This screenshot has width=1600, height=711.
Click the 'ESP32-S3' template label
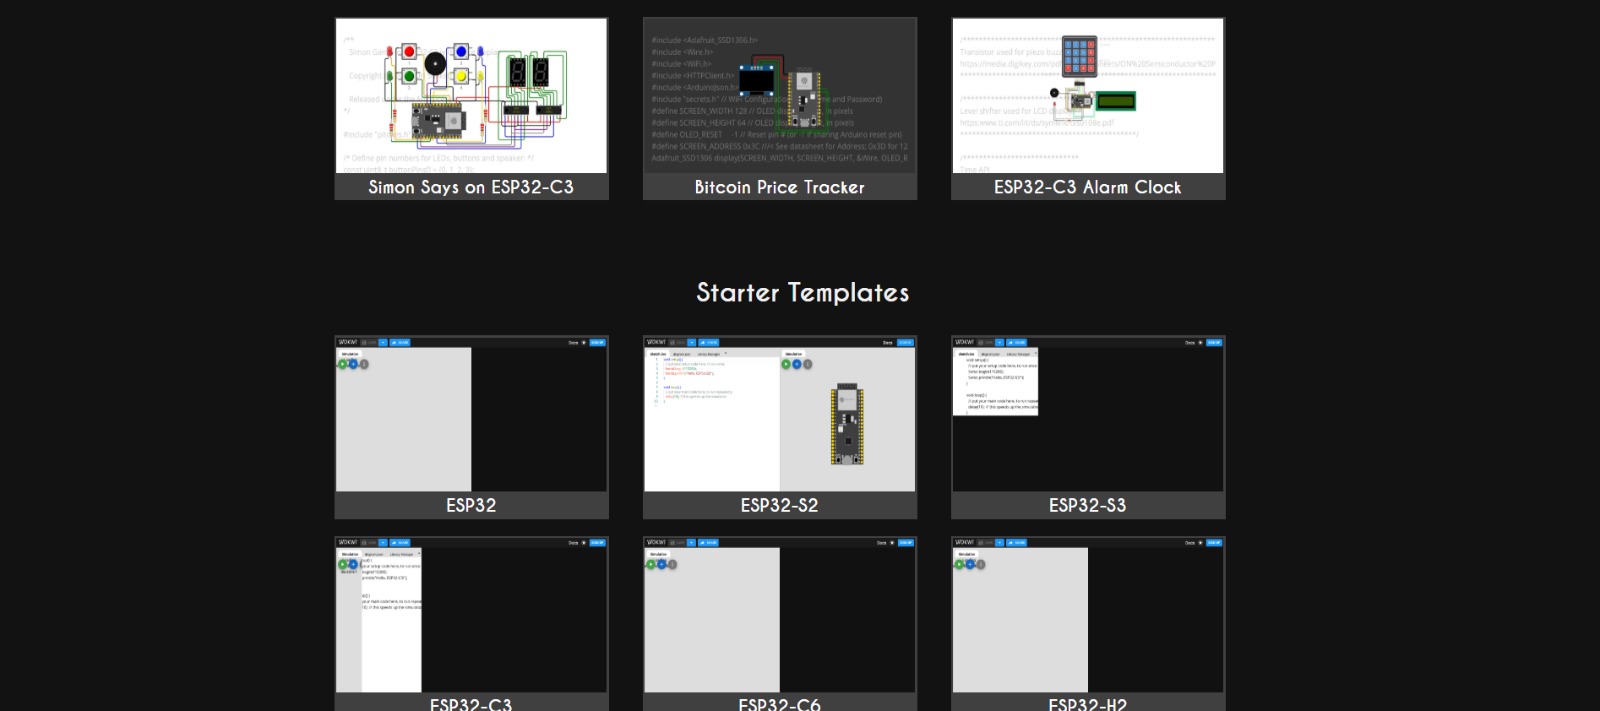click(x=1088, y=505)
